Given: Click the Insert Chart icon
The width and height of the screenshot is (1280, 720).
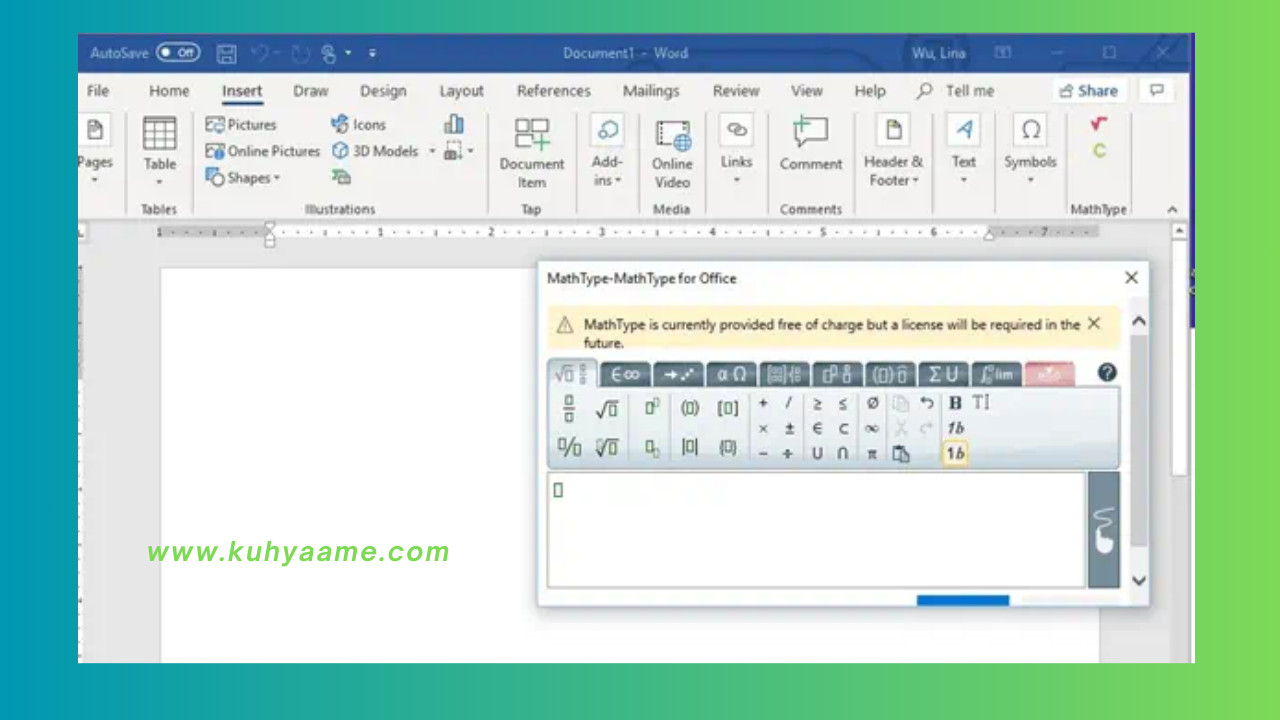Looking at the screenshot, I should (x=454, y=124).
